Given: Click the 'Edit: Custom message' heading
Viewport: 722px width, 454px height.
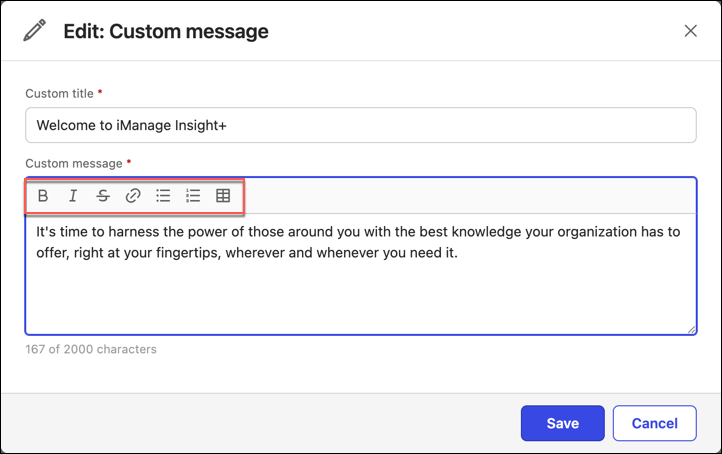Looking at the screenshot, I should click(x=166, y=32).
